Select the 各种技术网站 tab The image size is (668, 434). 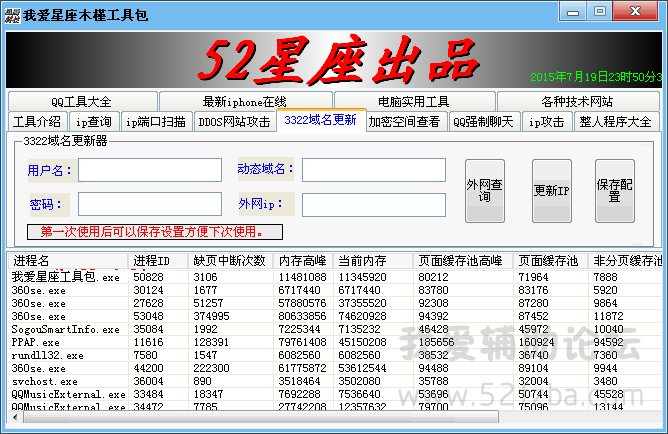[x=578, y=101]
